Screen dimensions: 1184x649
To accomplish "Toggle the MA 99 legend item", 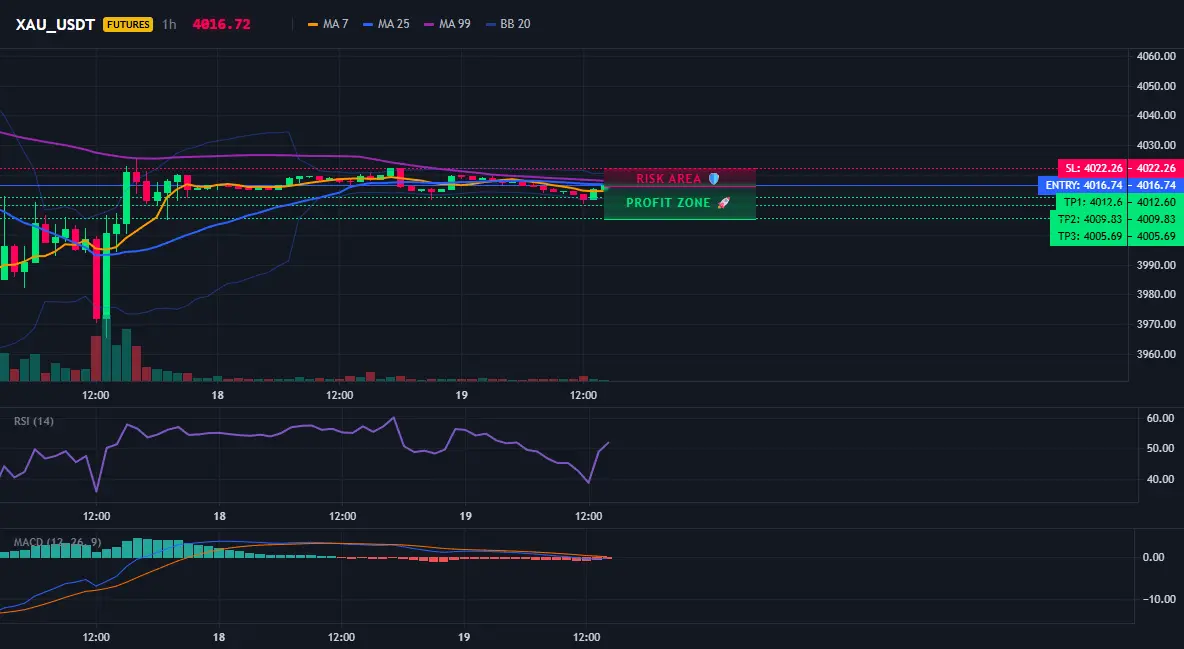I will pyautogui.click(x=447, y=24).
